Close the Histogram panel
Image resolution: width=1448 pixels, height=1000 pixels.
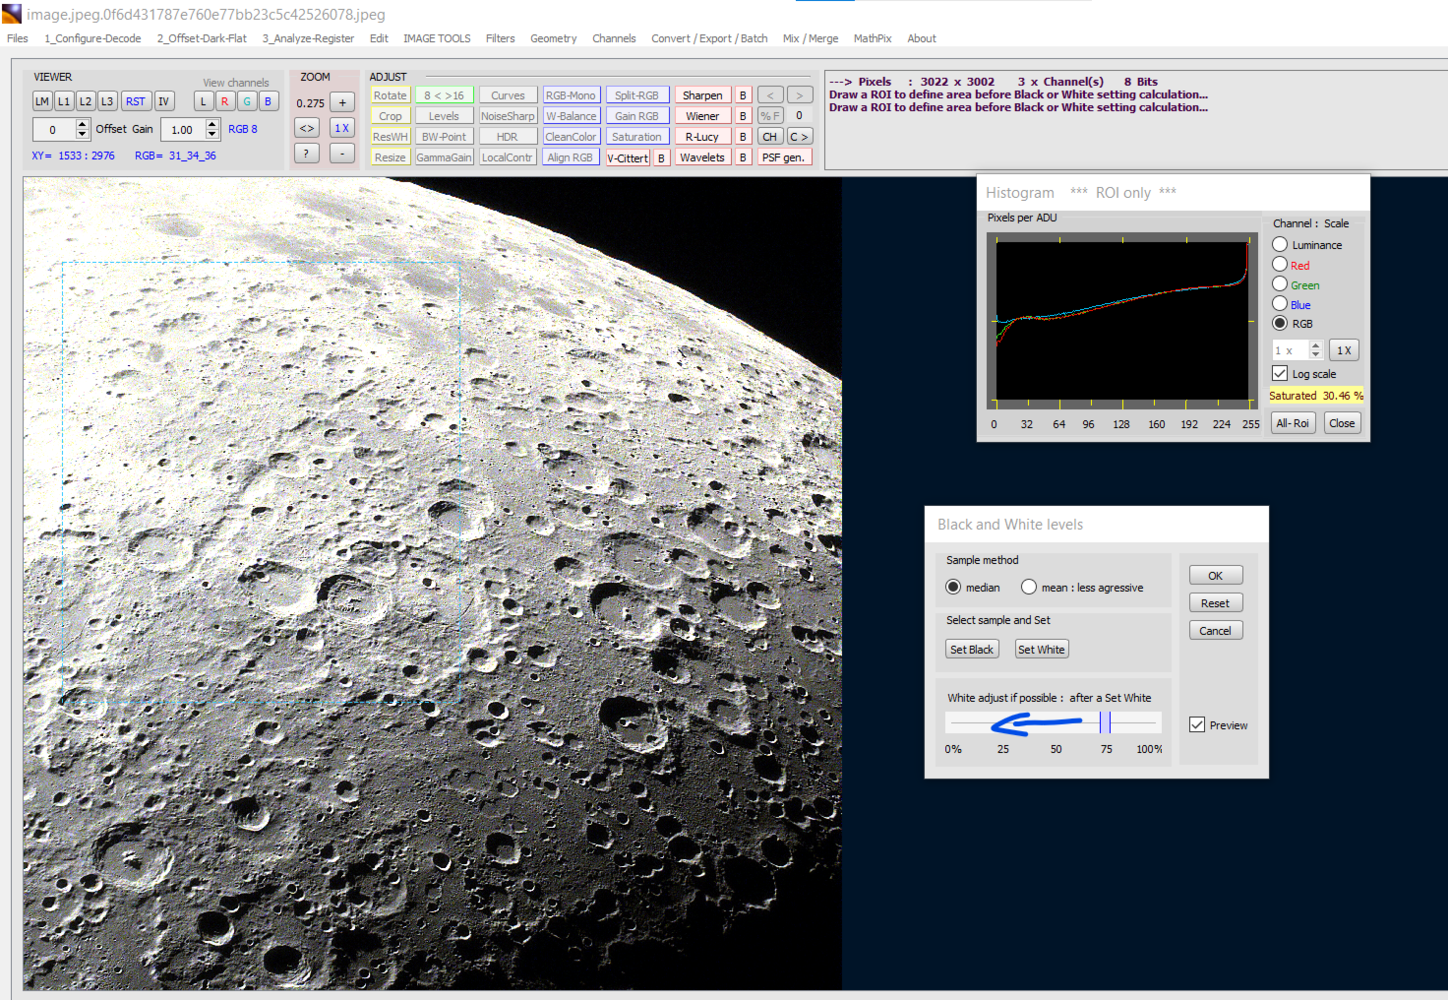(1342, 423)
